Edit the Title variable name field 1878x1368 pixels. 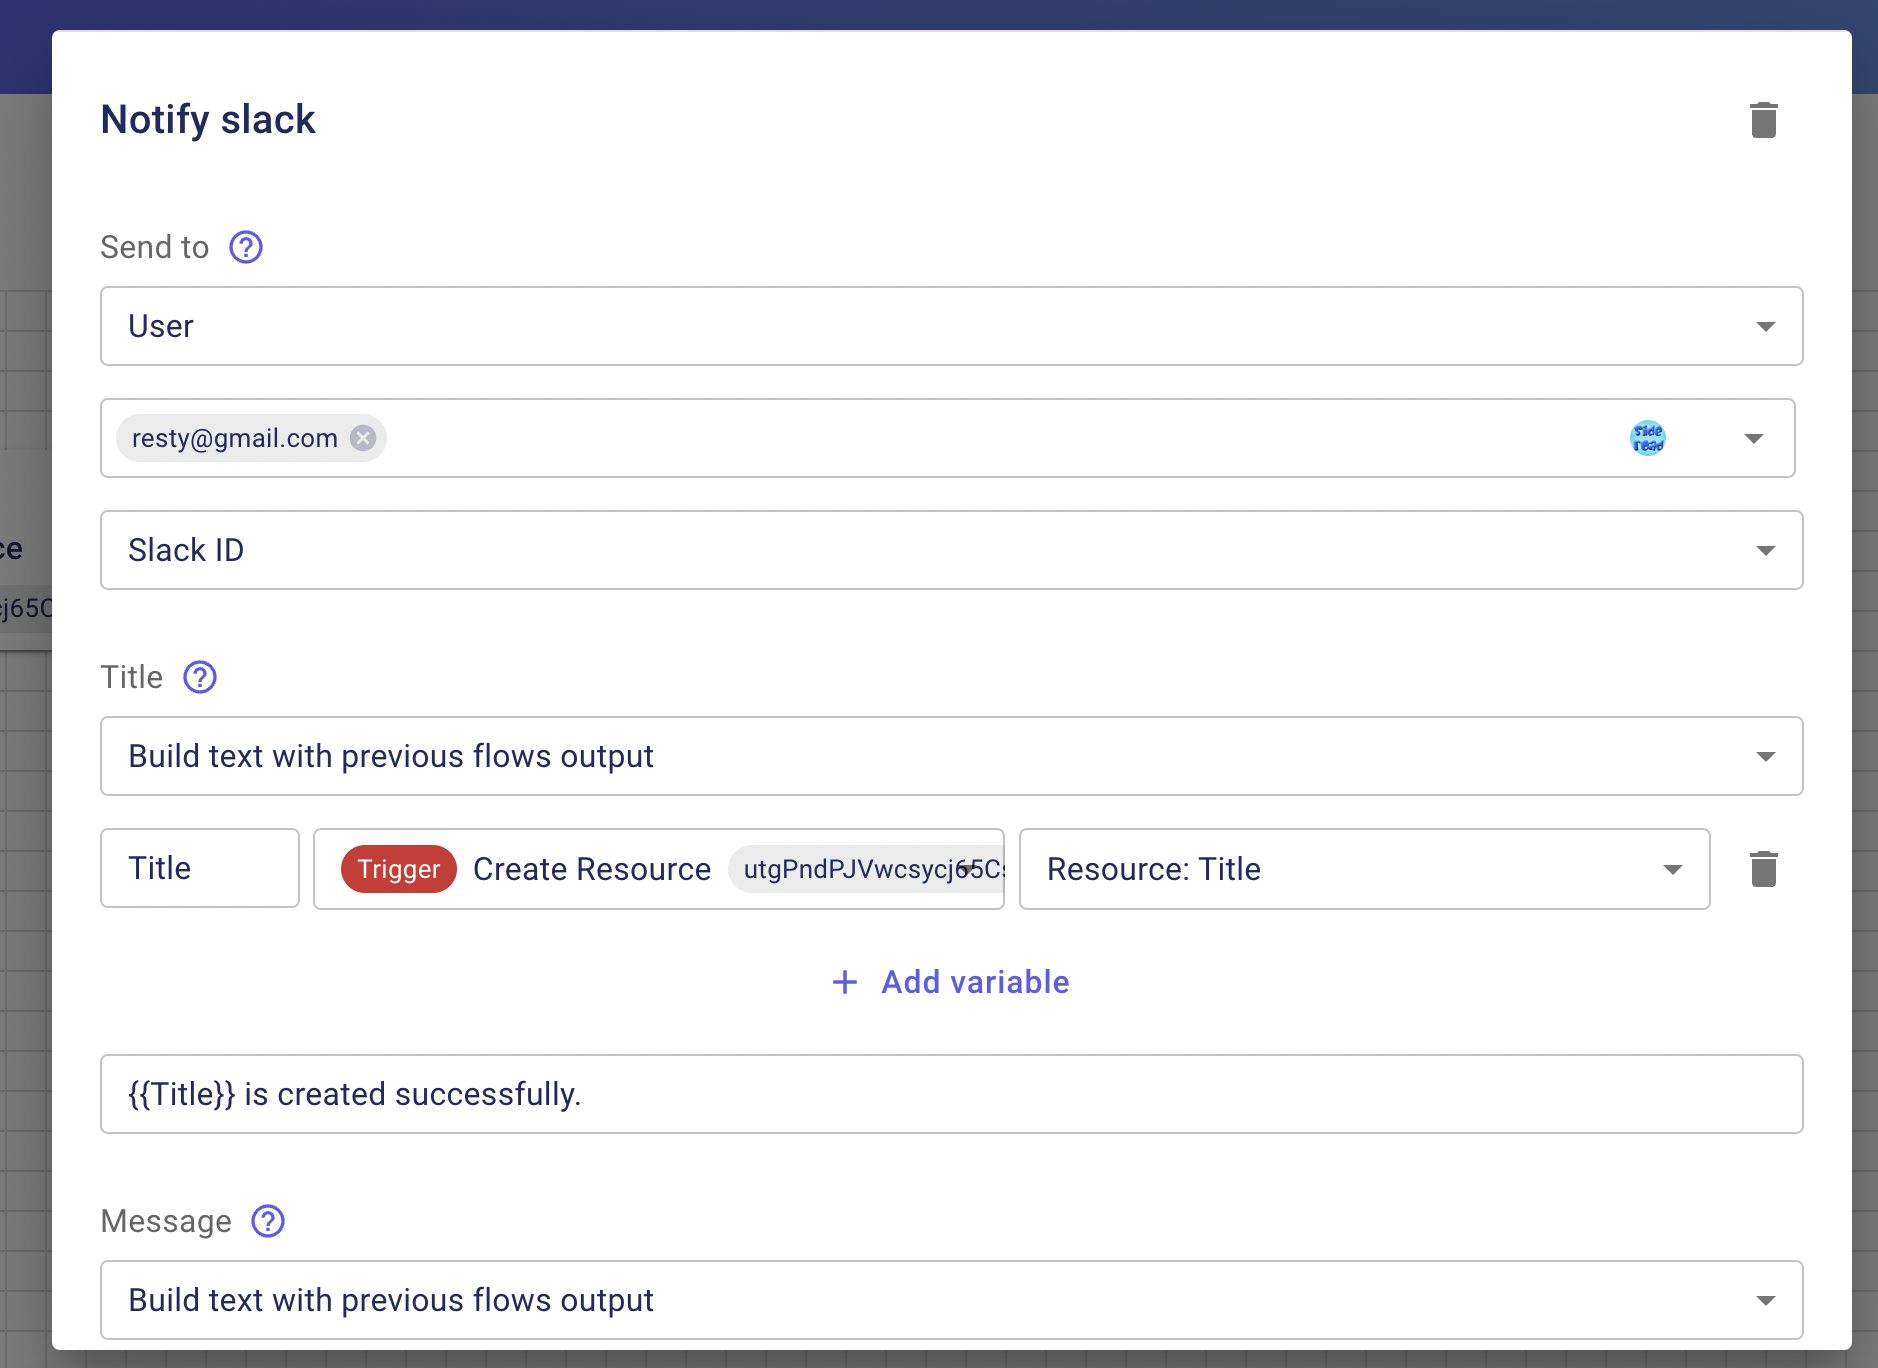coord(200,868)
